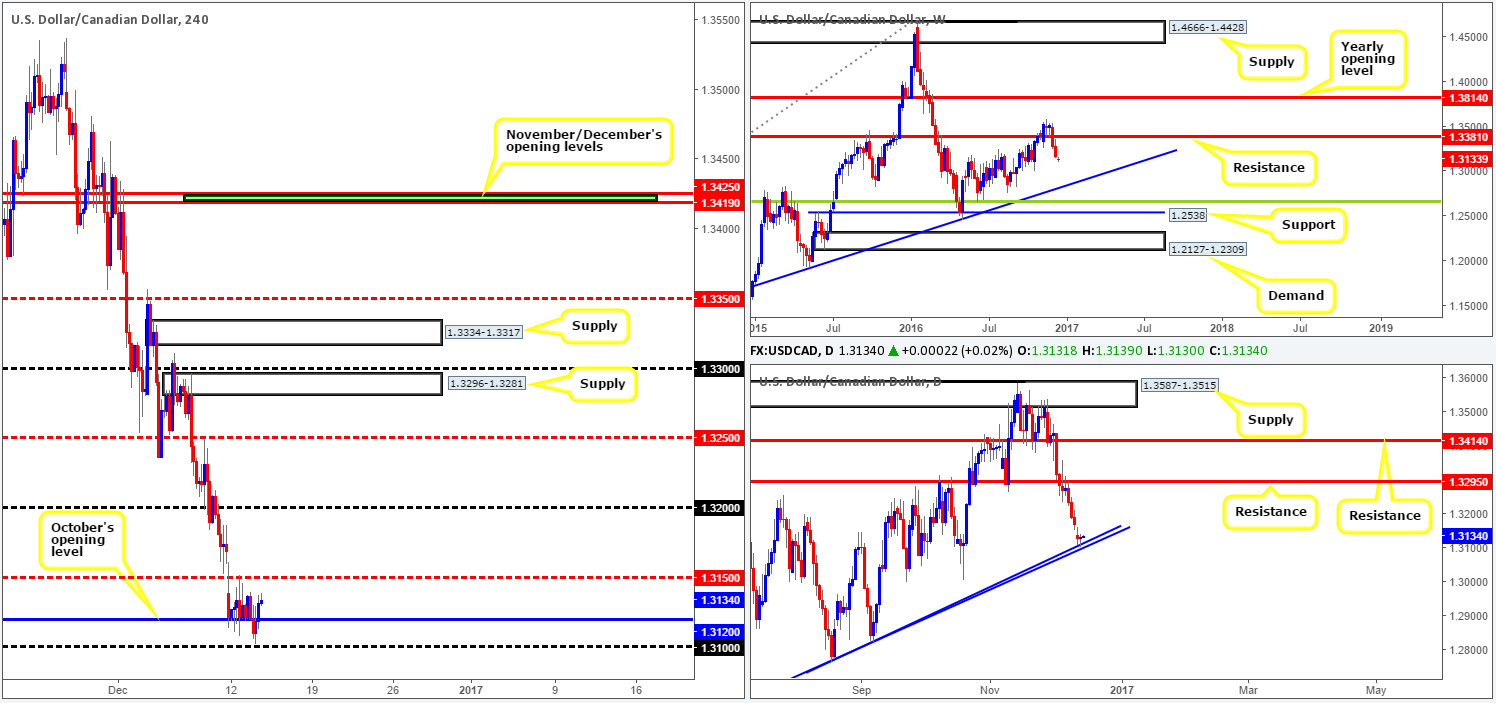Click "Mar" on the daily time axis
The image size is (1496, 703).
coord(1247,690)
